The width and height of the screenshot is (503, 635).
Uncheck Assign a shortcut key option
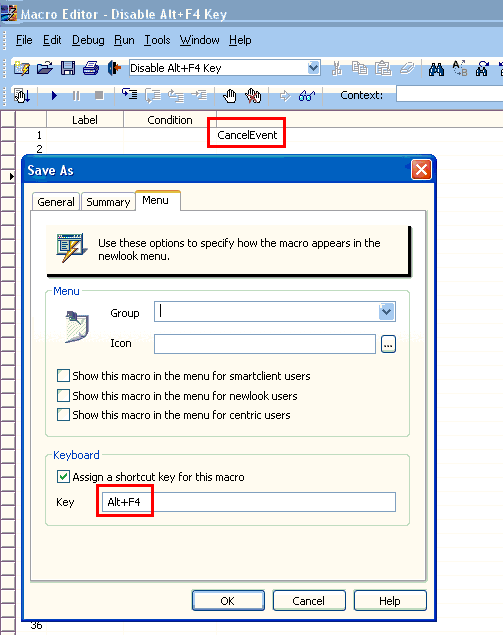(63, 477)
